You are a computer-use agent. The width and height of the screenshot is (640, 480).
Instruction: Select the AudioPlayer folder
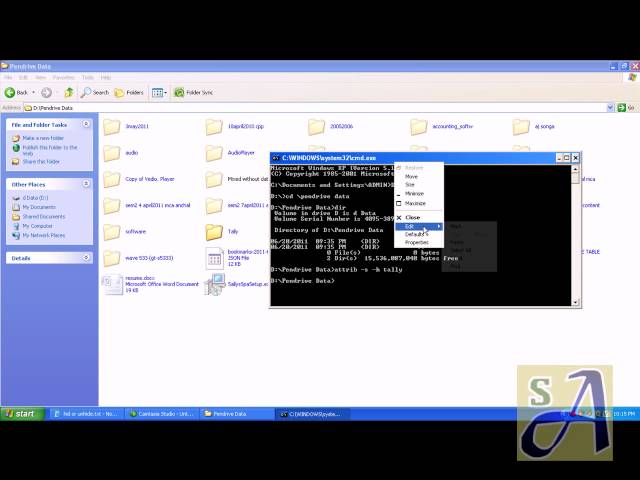[230, 153]
